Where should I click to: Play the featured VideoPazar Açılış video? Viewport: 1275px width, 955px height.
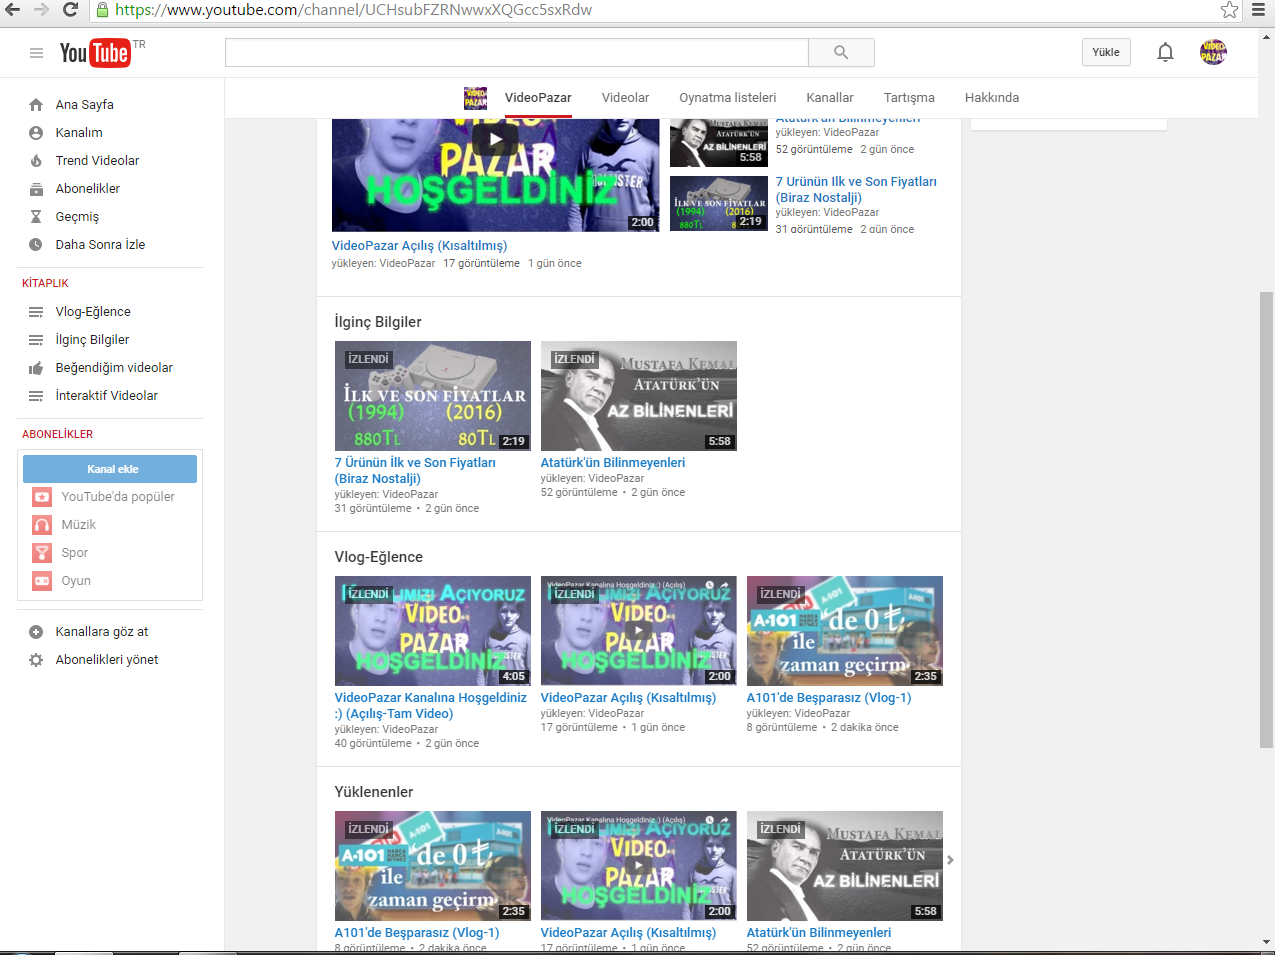tap(495, 140)
